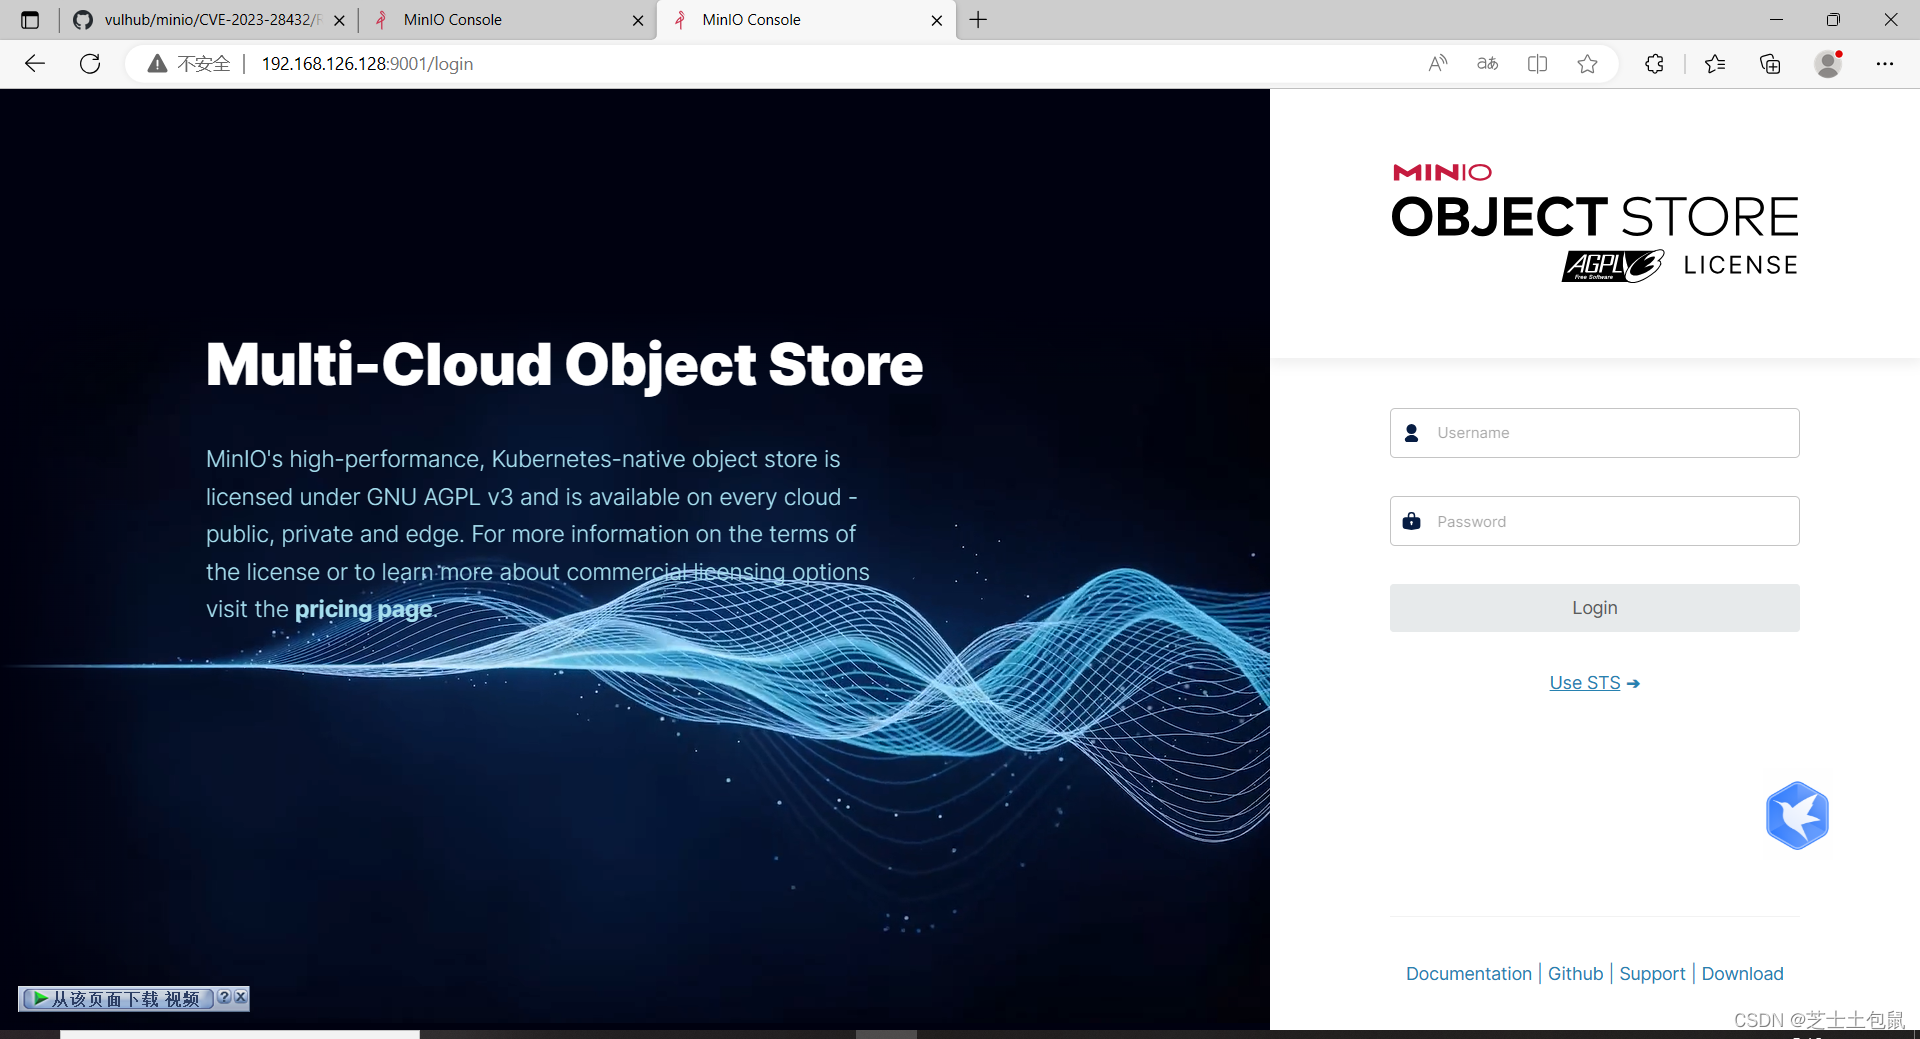1920x1039 pixels.
Task: Open tab actions menu icon
Action: tap(30, 20)
